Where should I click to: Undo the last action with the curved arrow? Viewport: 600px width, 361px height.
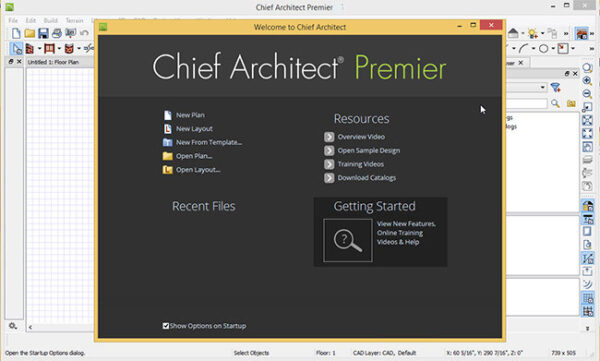pyautogui.click(x=84, y=33)
